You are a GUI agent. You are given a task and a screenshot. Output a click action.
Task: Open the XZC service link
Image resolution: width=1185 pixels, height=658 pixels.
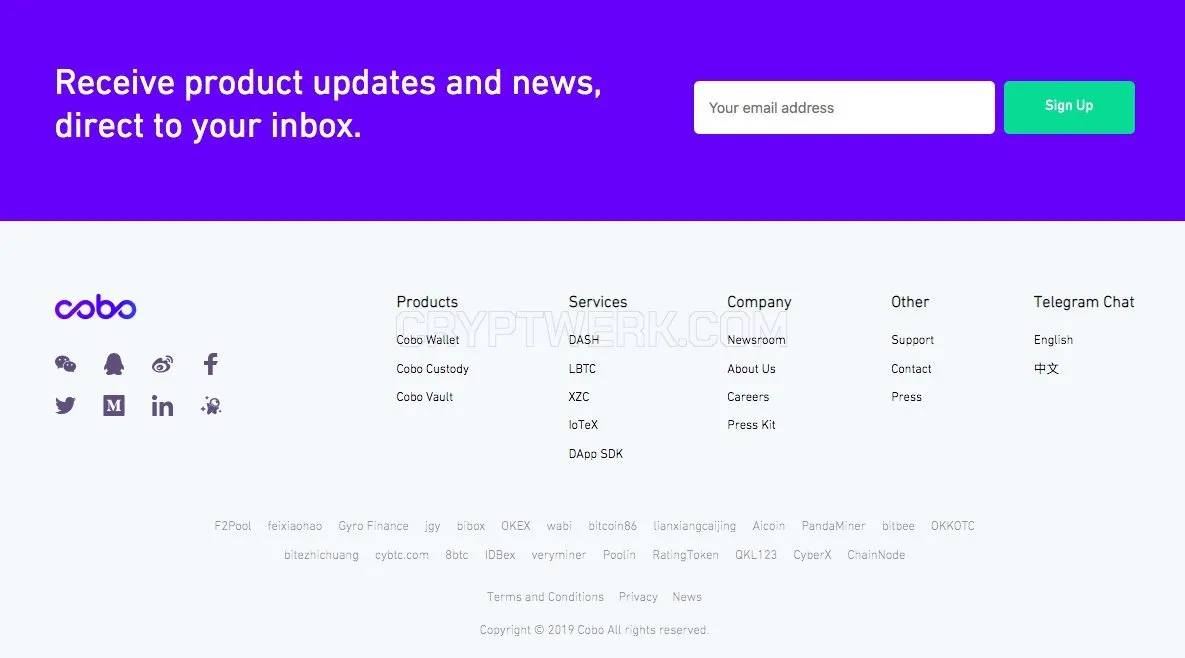pos(579,397)
